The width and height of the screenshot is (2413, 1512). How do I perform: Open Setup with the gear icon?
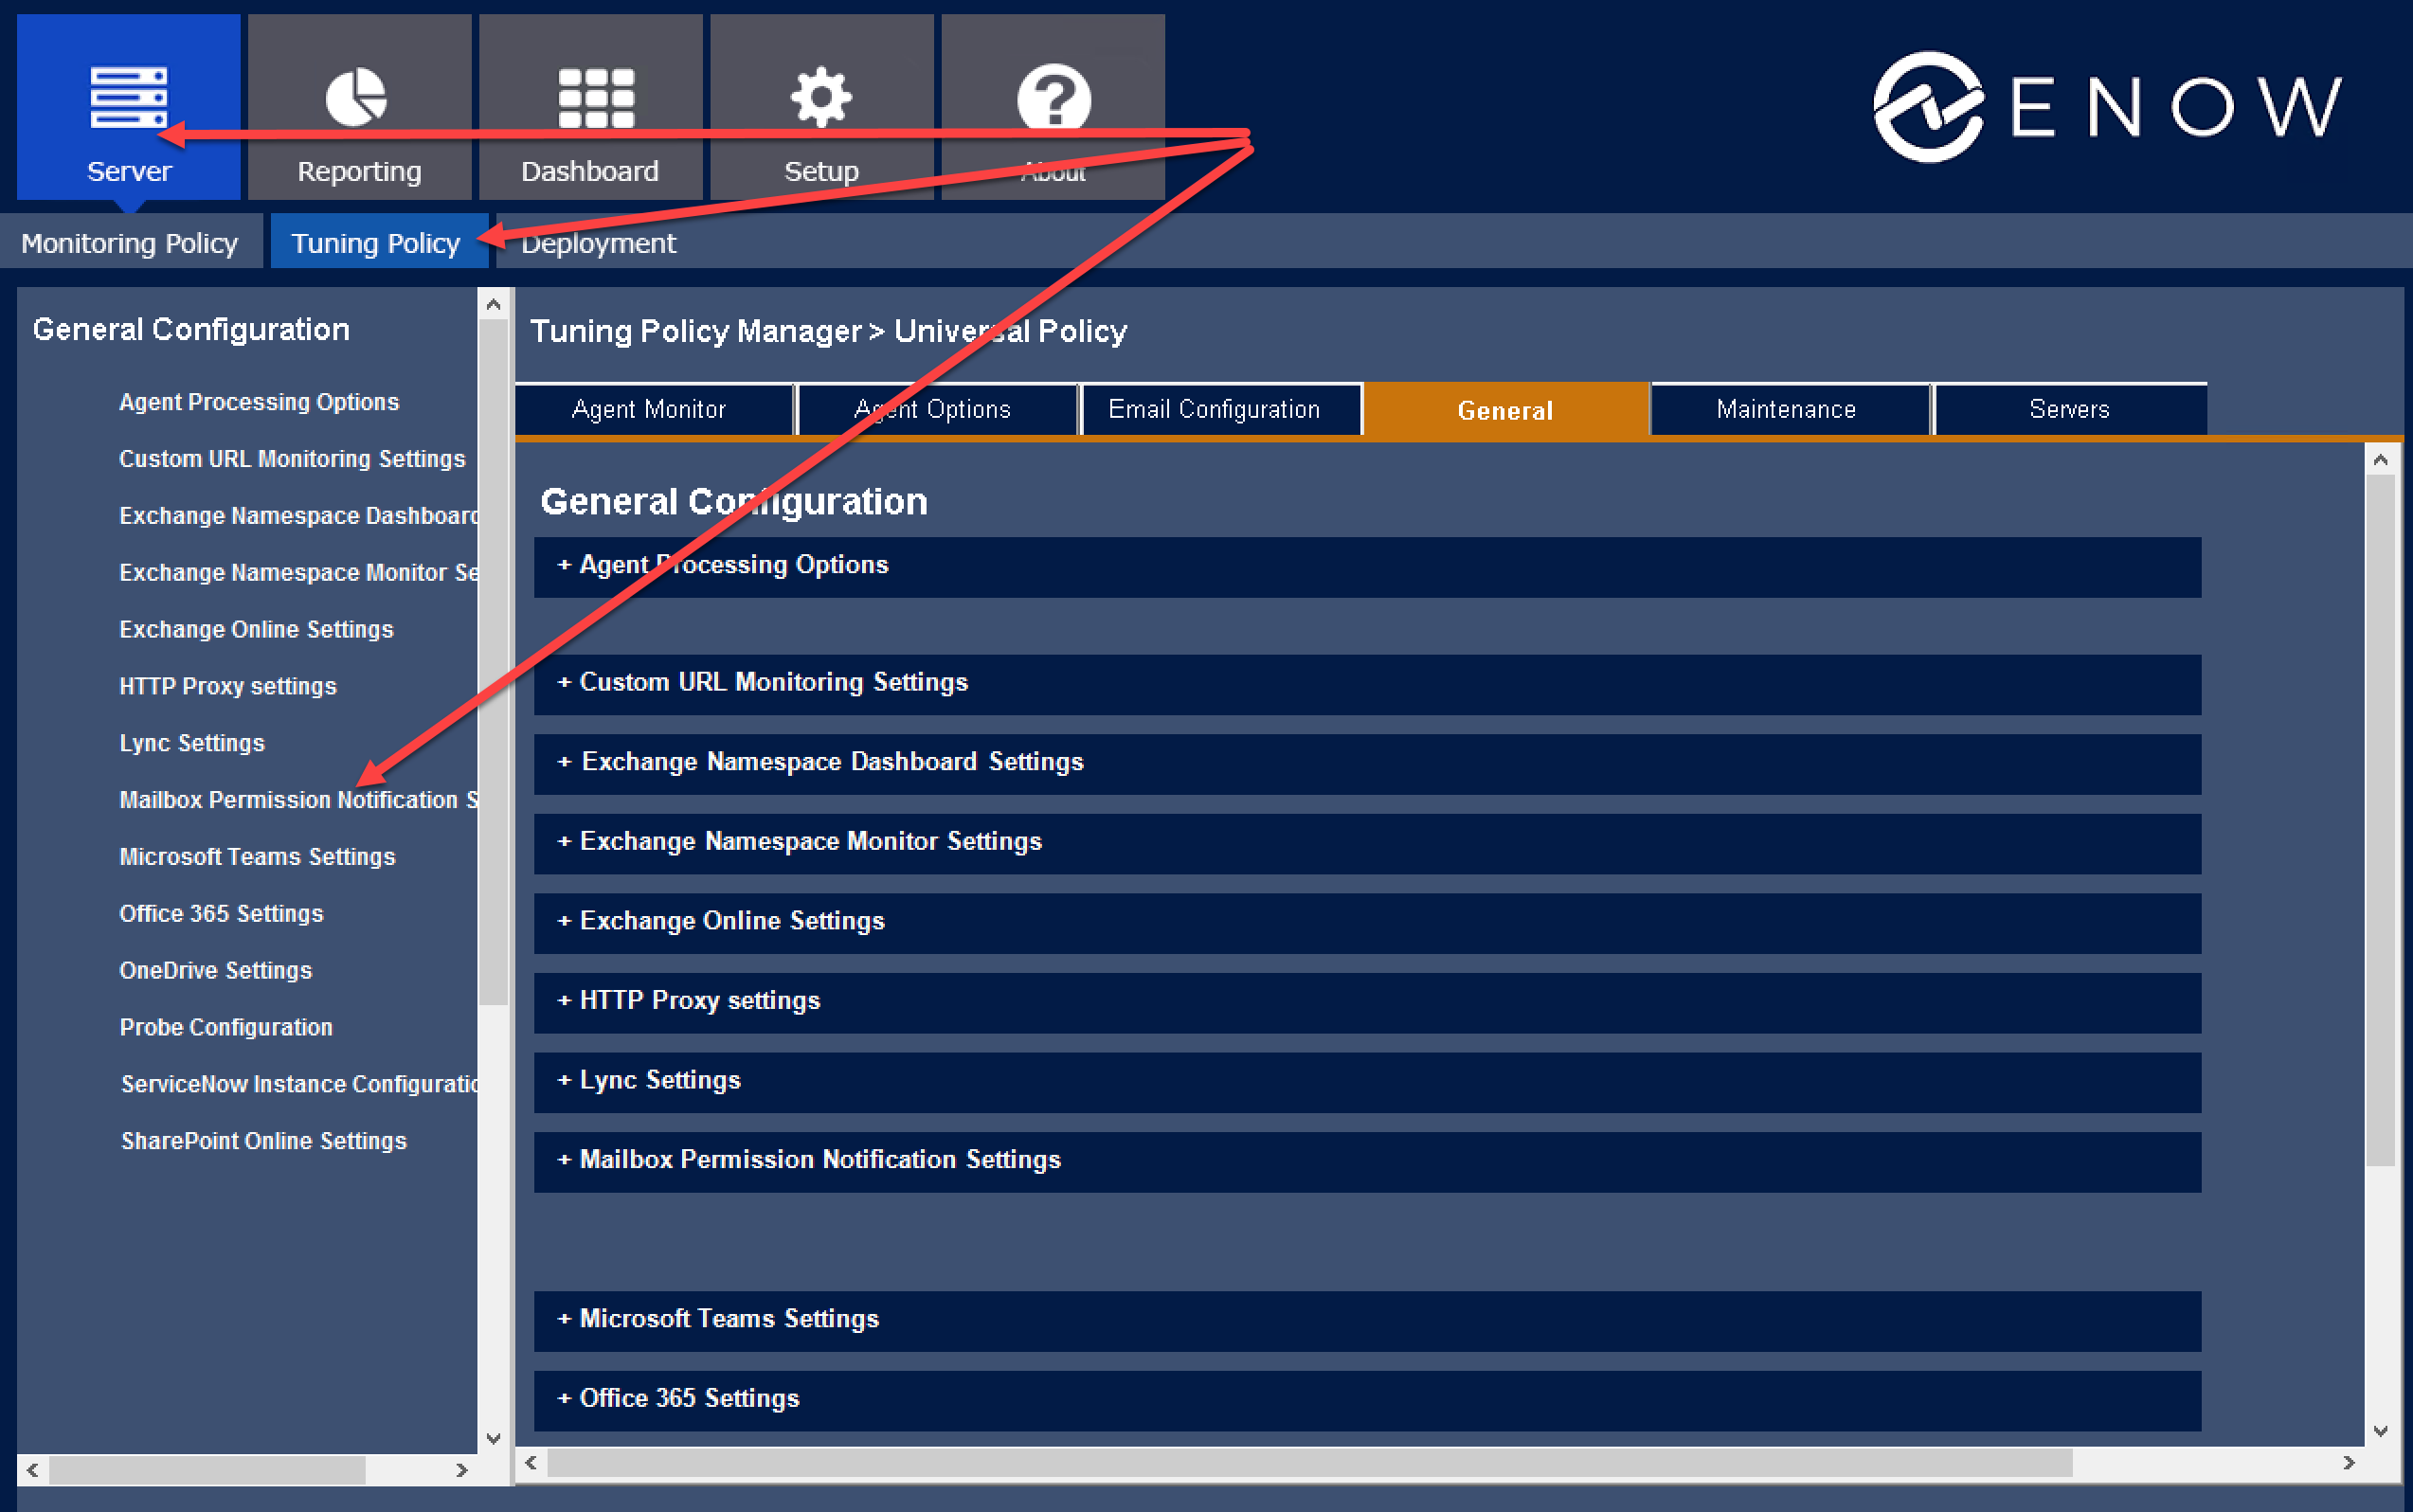pyautogui.click(x=821, y=97)
